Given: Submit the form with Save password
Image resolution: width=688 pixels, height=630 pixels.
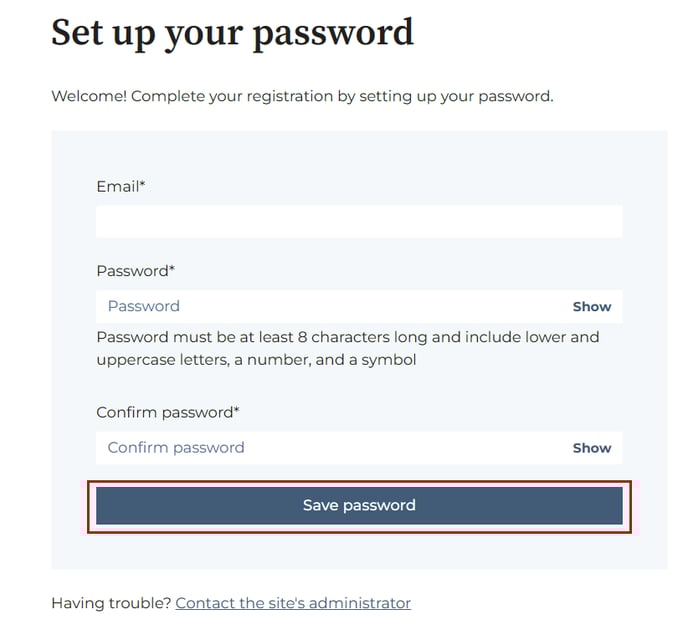Looking at the screenshot, I should [x=359, y=505].
